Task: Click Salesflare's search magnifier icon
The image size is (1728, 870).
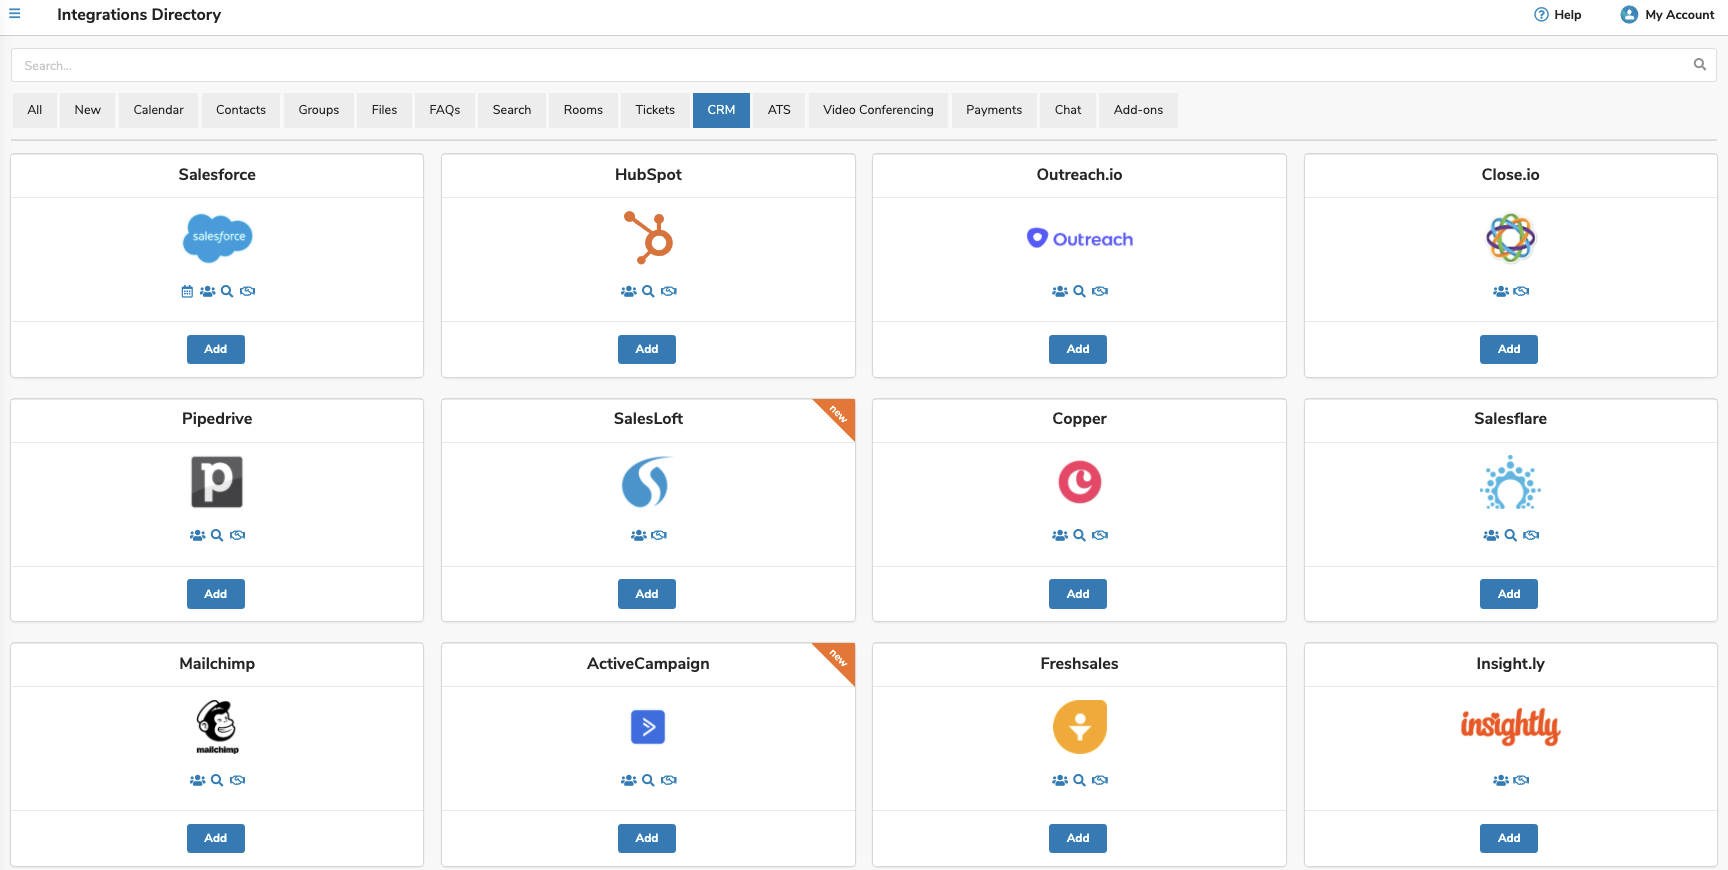Action: pos(1511,535)
